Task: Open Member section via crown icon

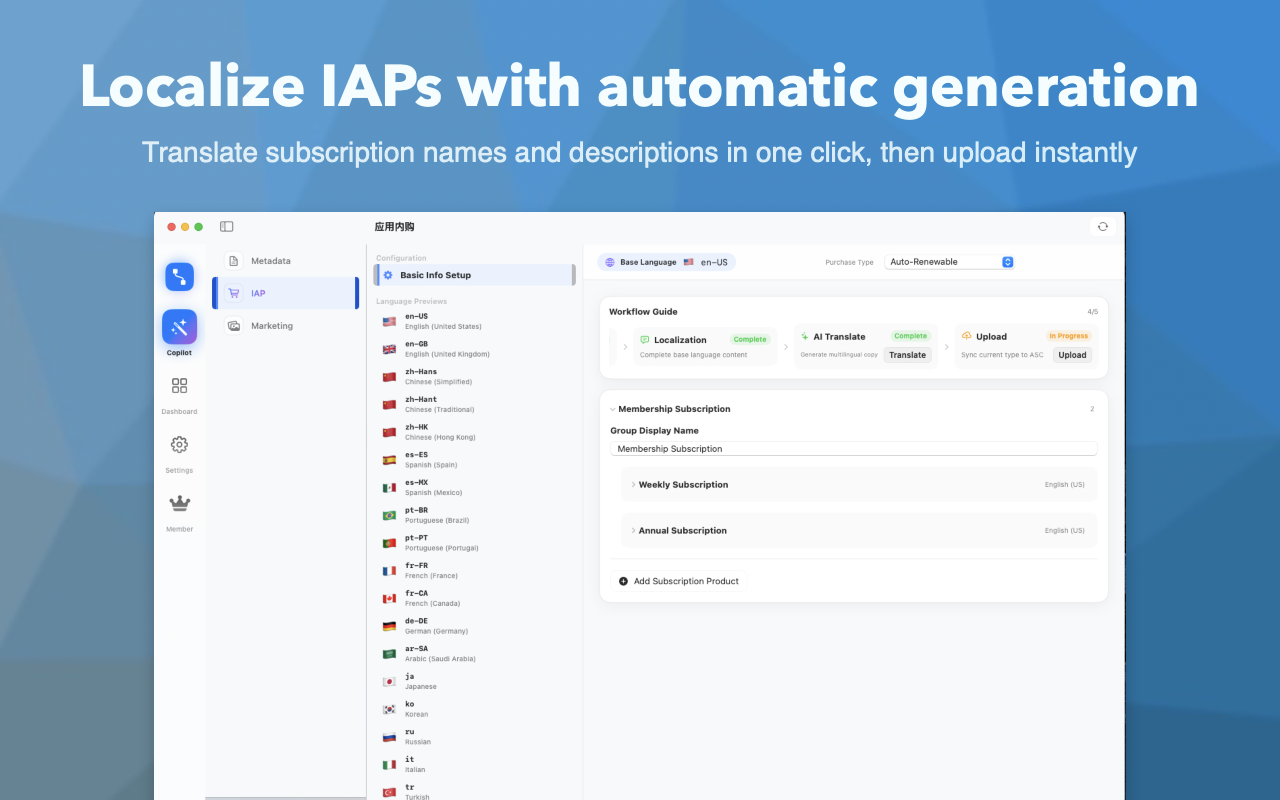Action: (179, 504)
